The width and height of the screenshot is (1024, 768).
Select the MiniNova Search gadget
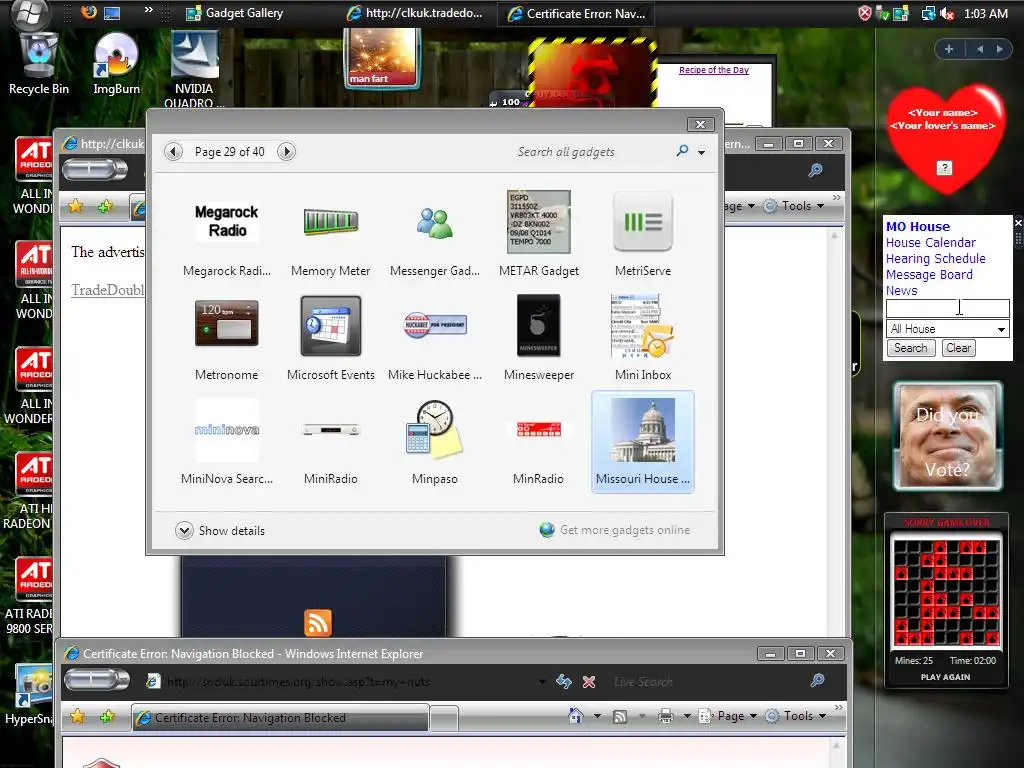227,441
